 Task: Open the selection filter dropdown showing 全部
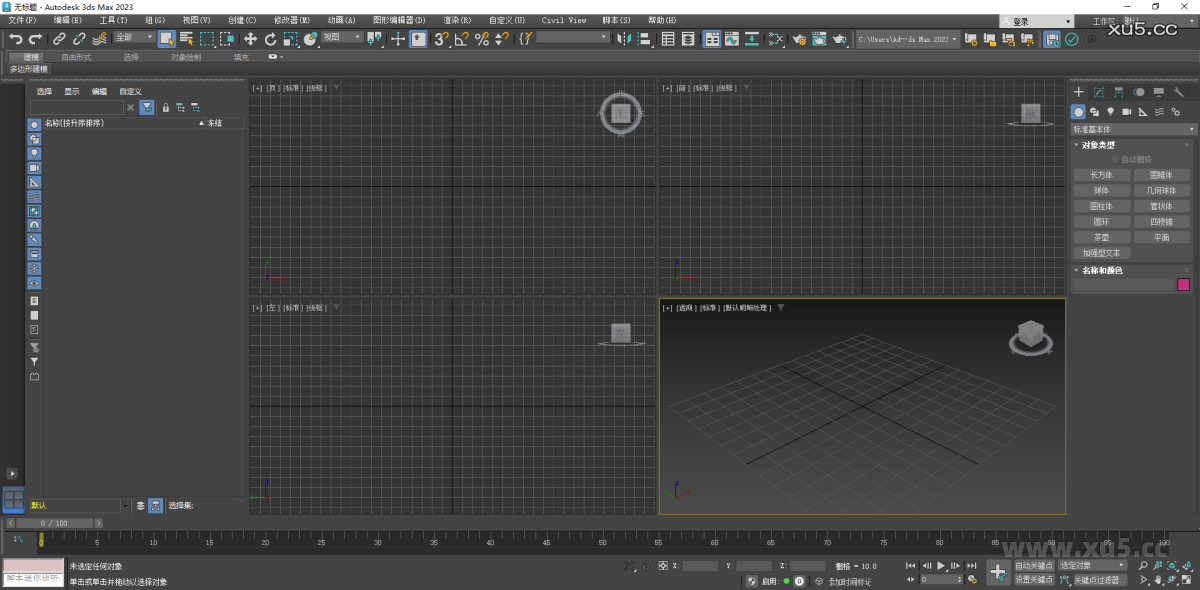135,38
